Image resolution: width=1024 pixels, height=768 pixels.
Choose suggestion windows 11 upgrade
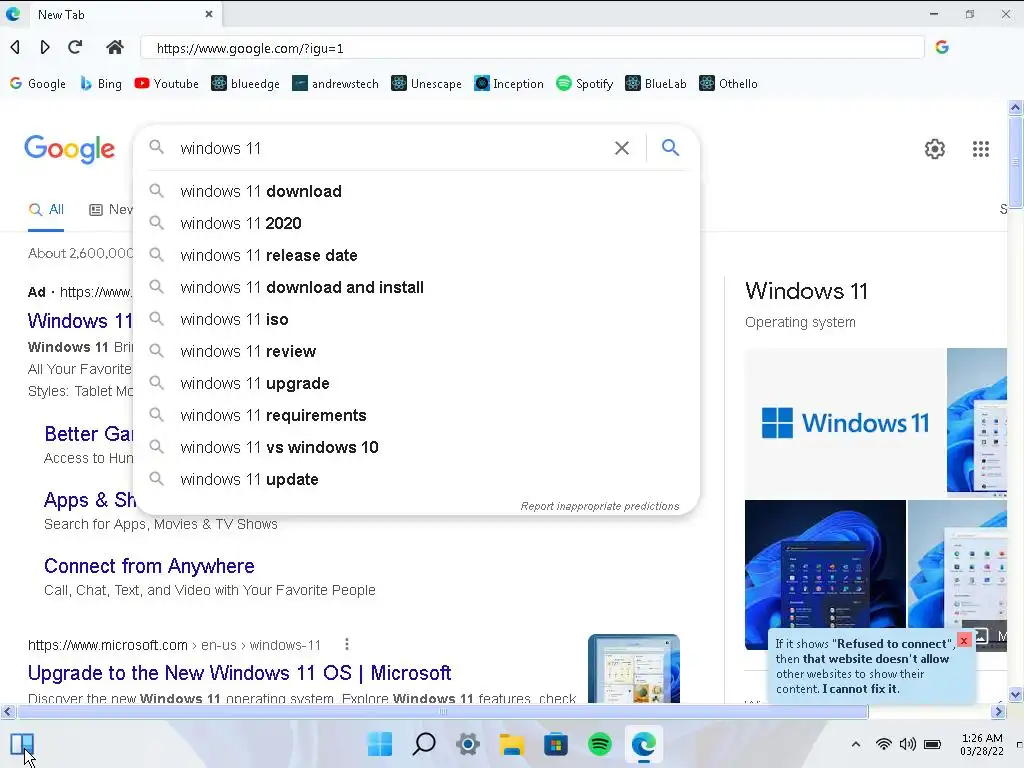click(x=416, y=383)
